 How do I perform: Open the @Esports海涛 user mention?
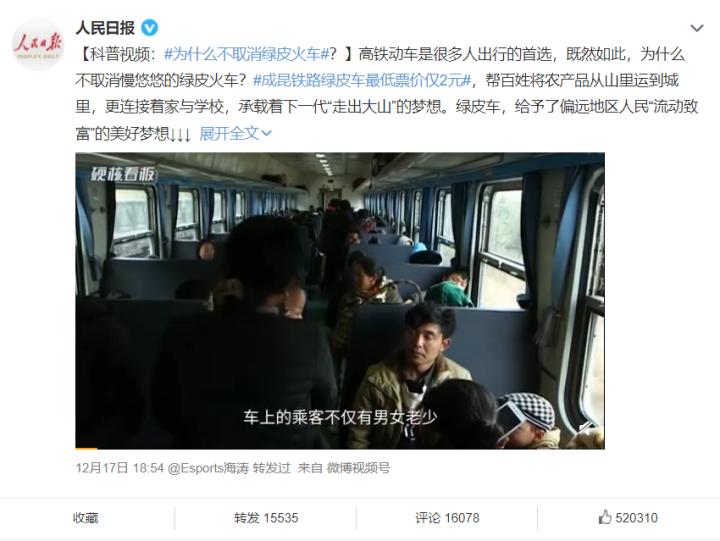tap(208, 468)
